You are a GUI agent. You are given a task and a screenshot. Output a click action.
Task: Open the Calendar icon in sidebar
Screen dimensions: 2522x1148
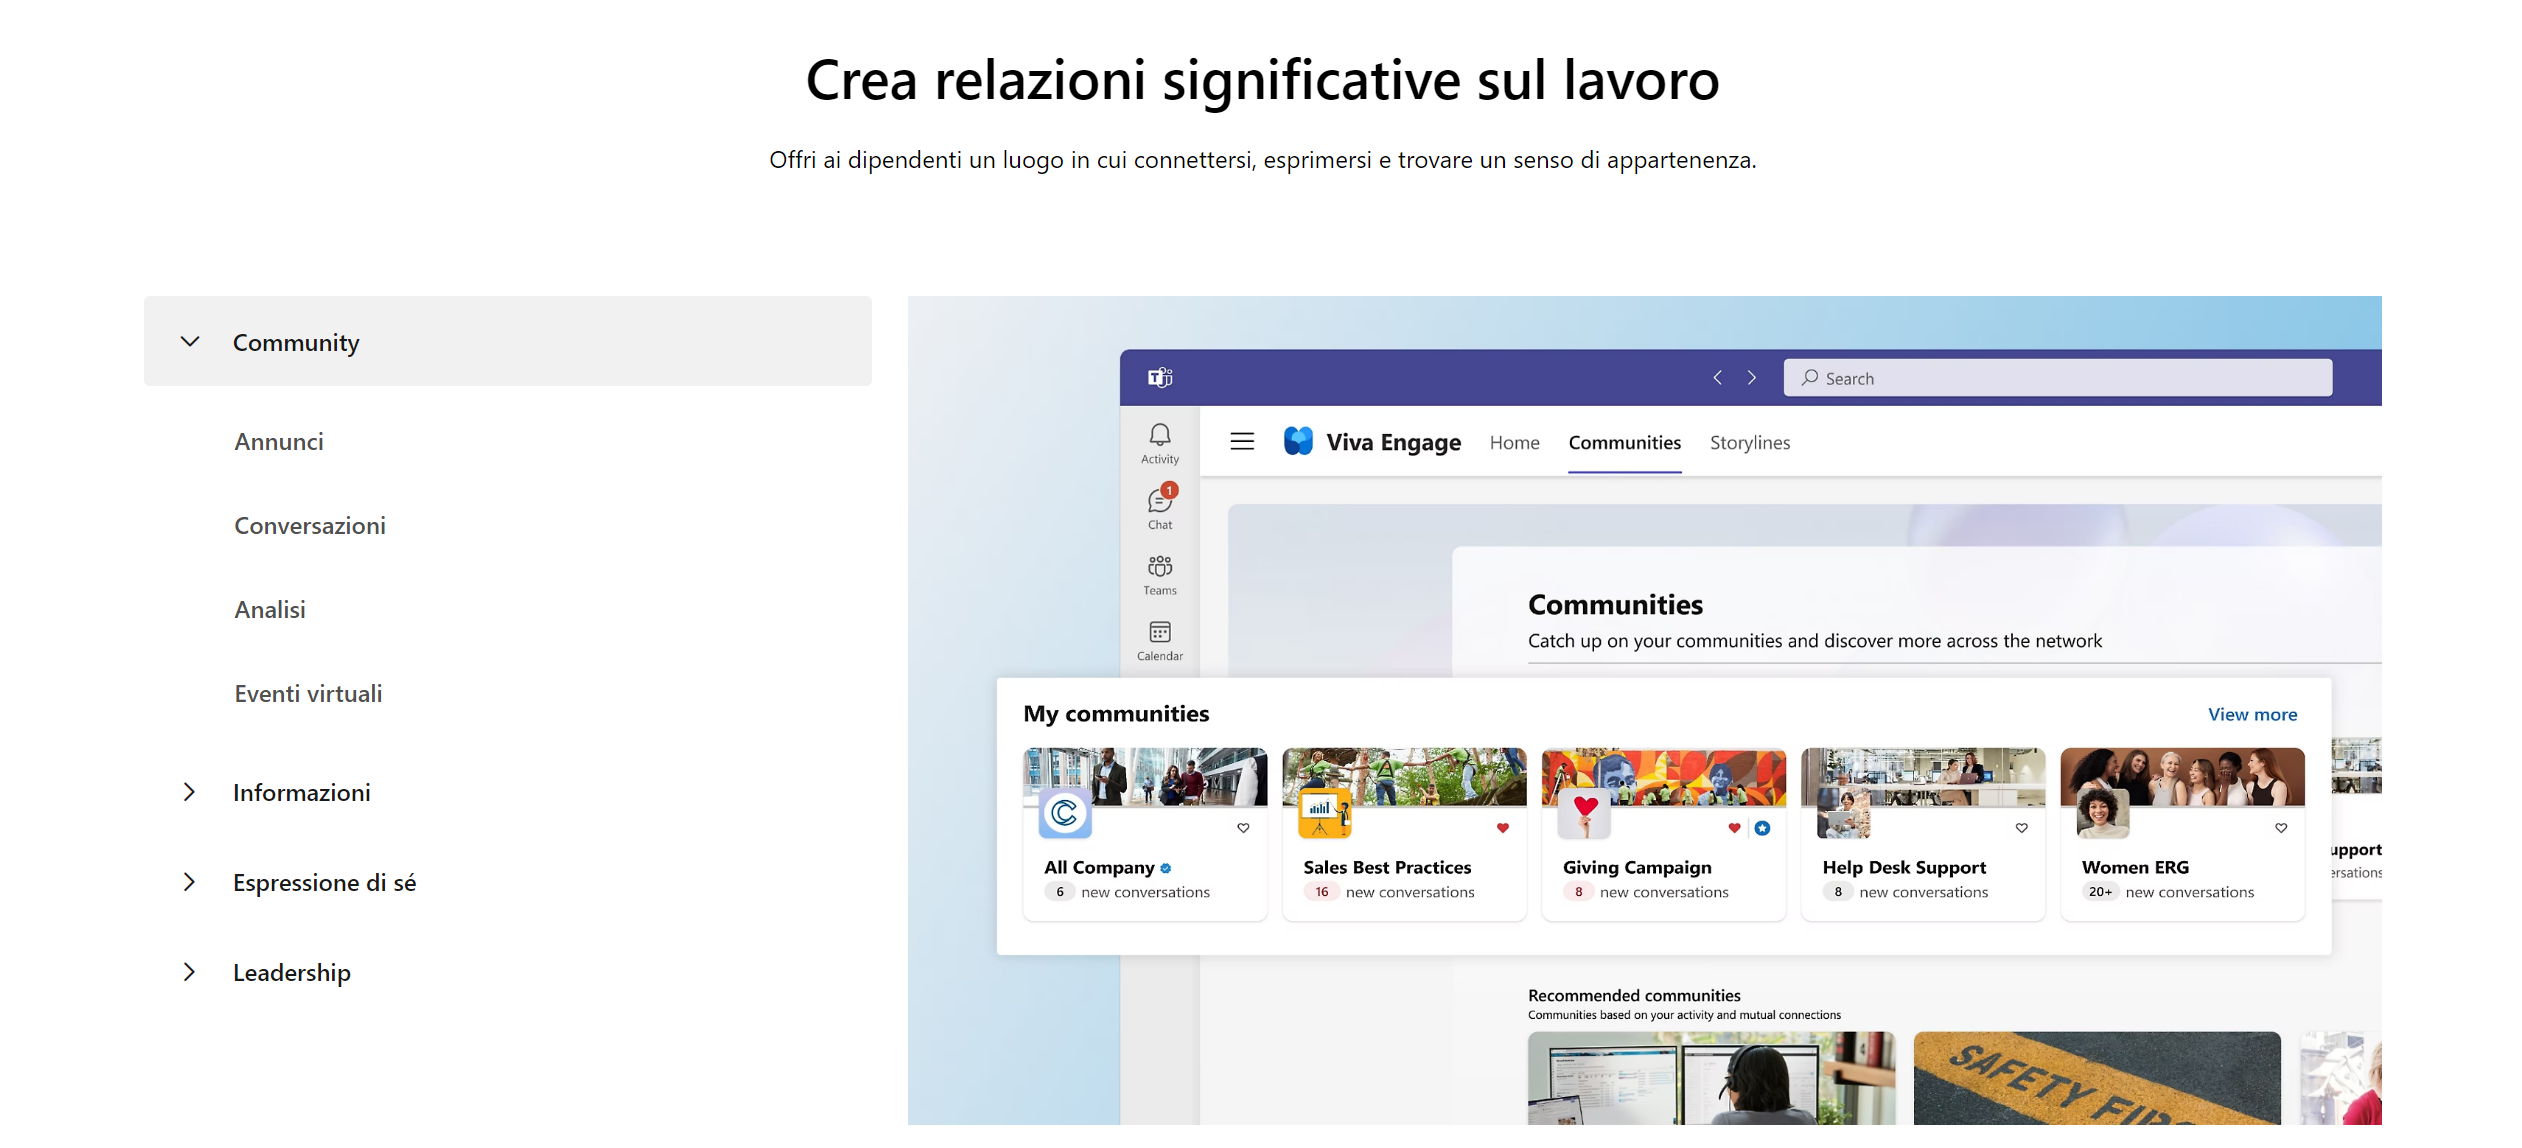tap(1159, 633)
